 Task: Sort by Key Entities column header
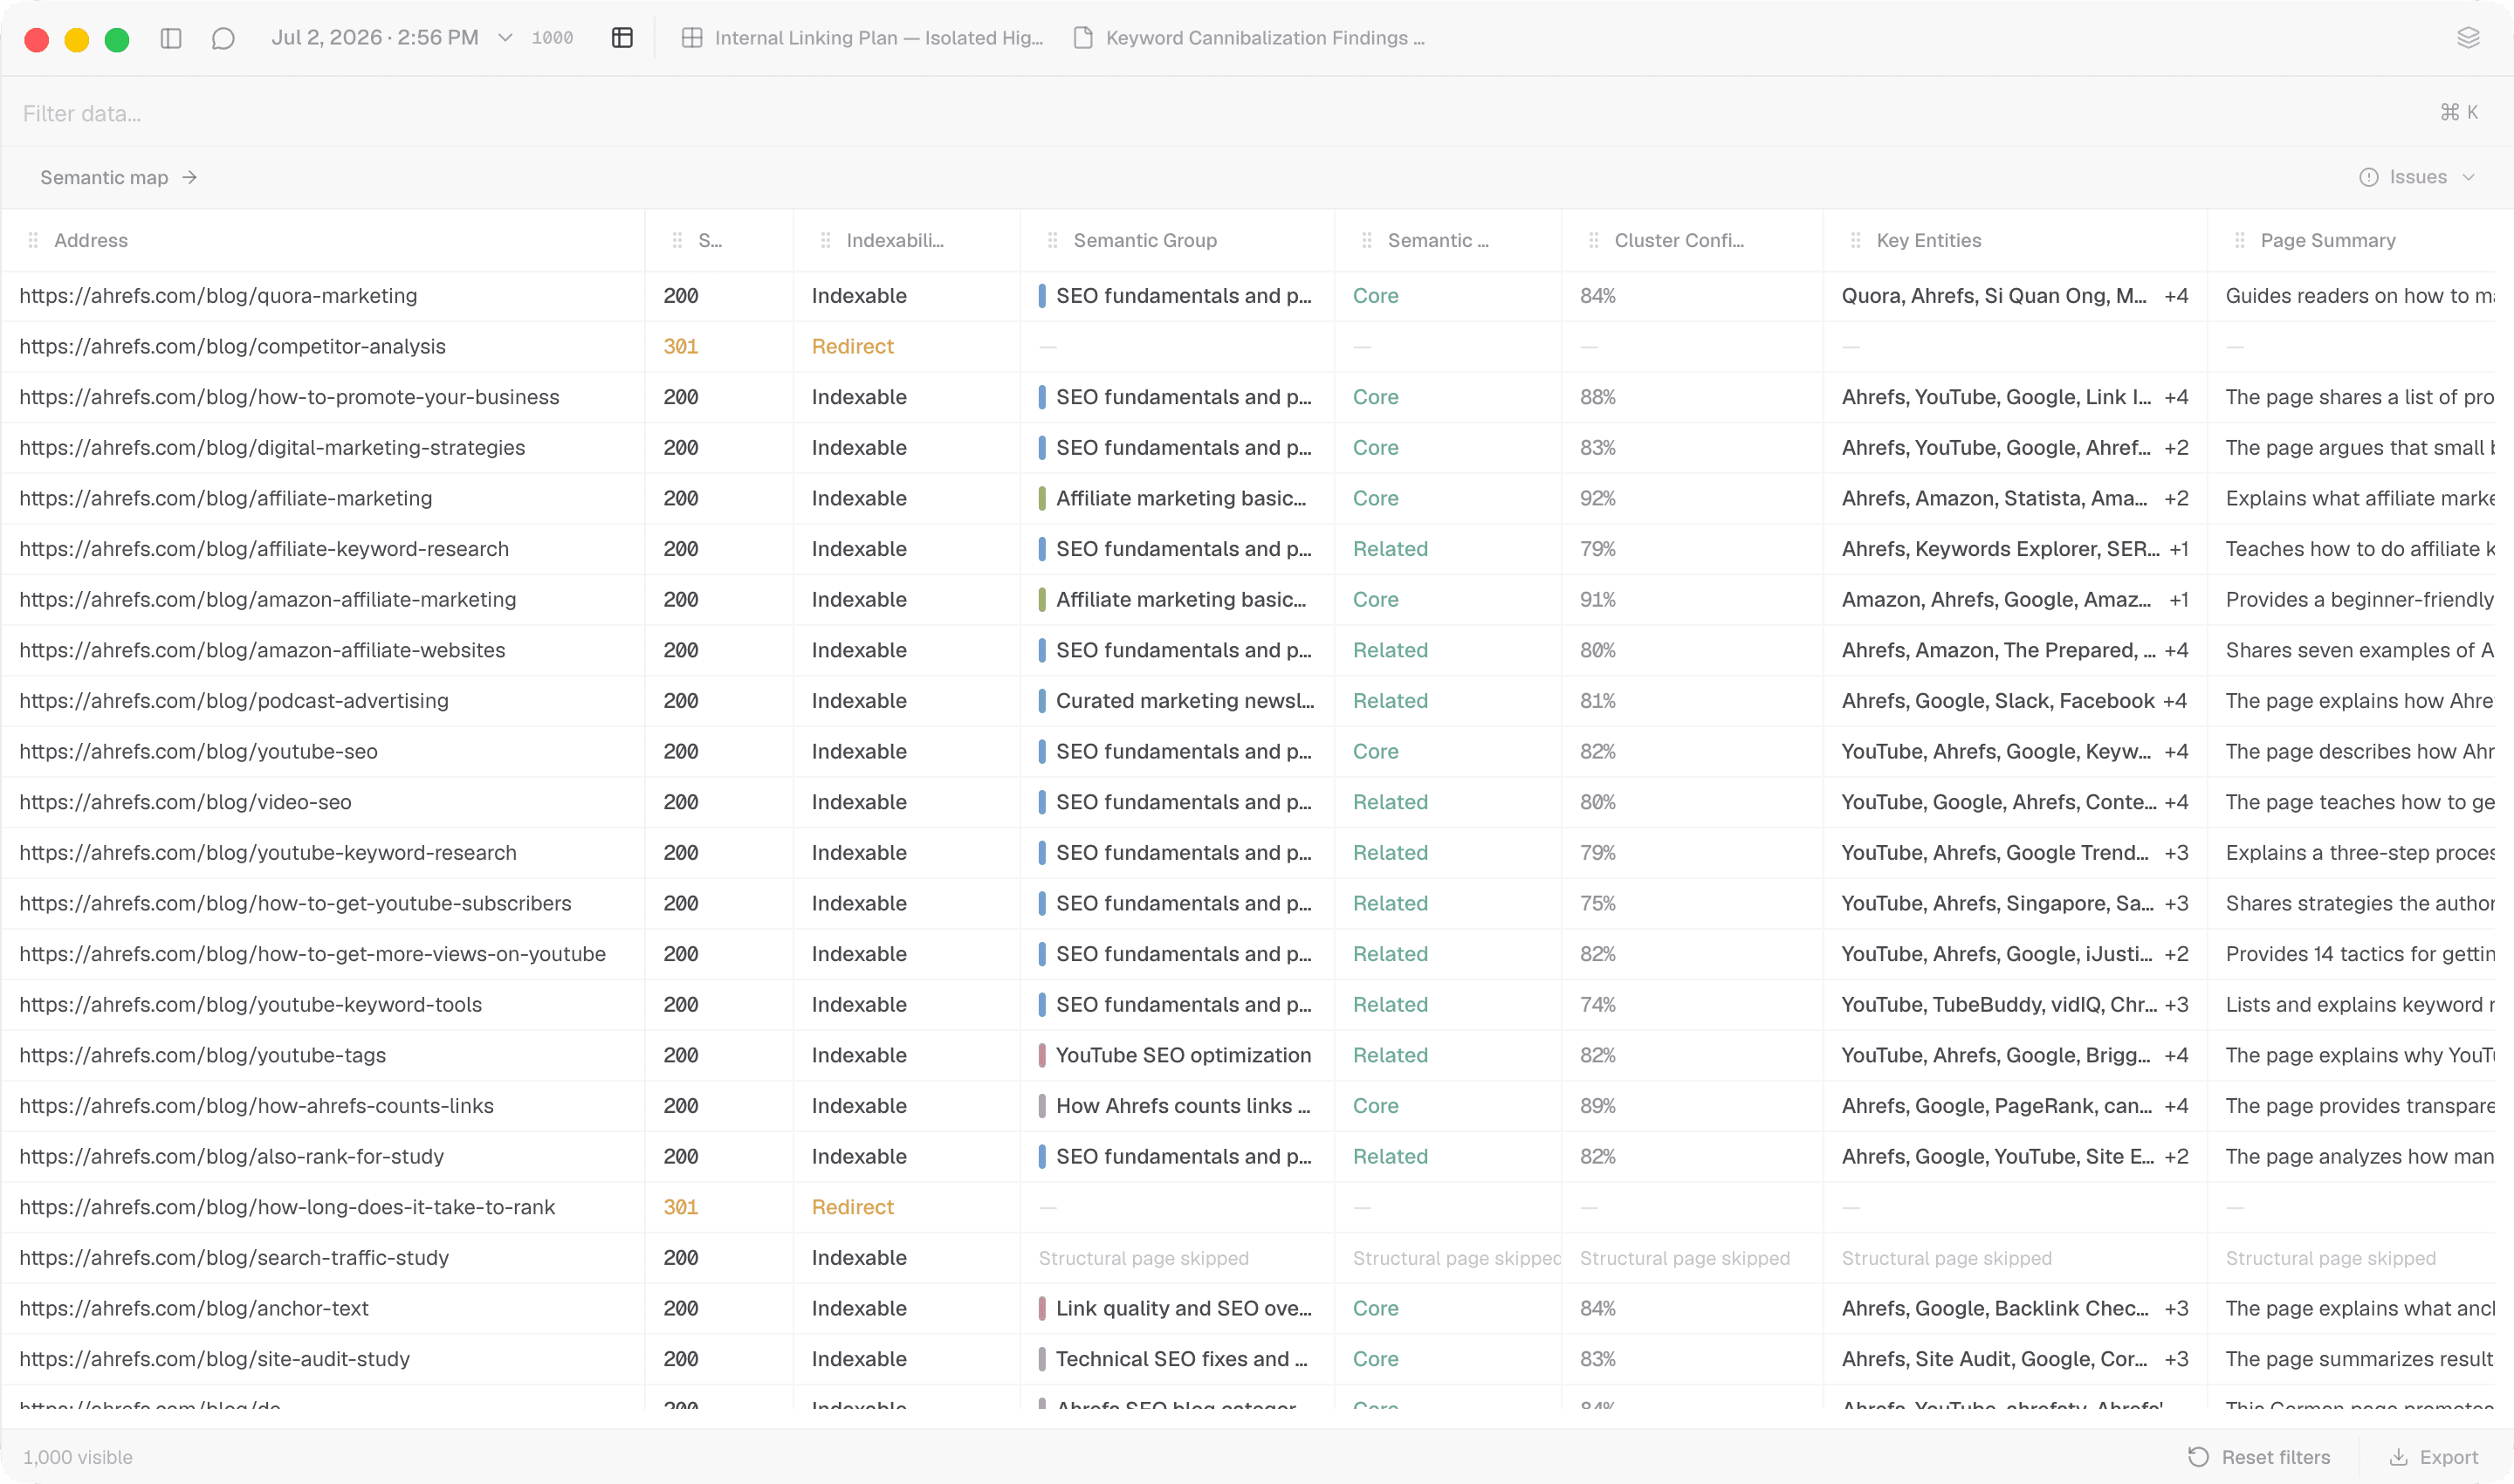1928,240
